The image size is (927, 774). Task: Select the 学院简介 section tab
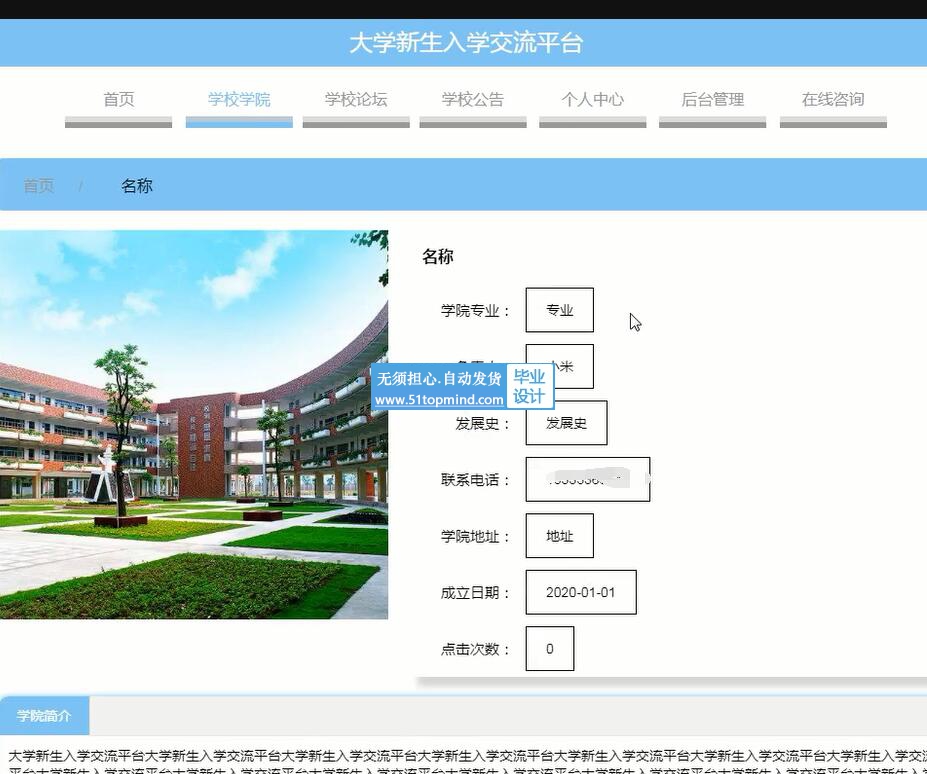44,715
